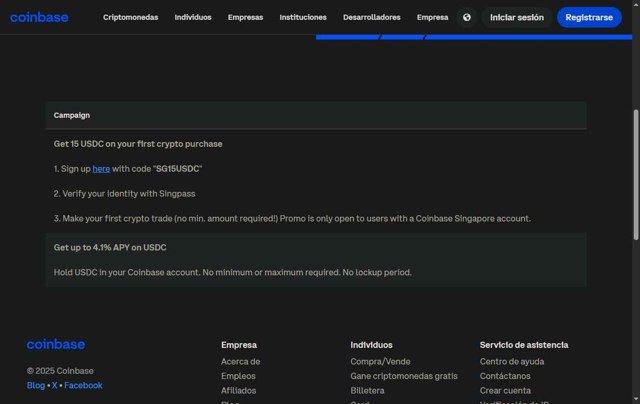Click the Iniciar sesión button
This screenshot has width=640, height=404.
click(517, 18)
